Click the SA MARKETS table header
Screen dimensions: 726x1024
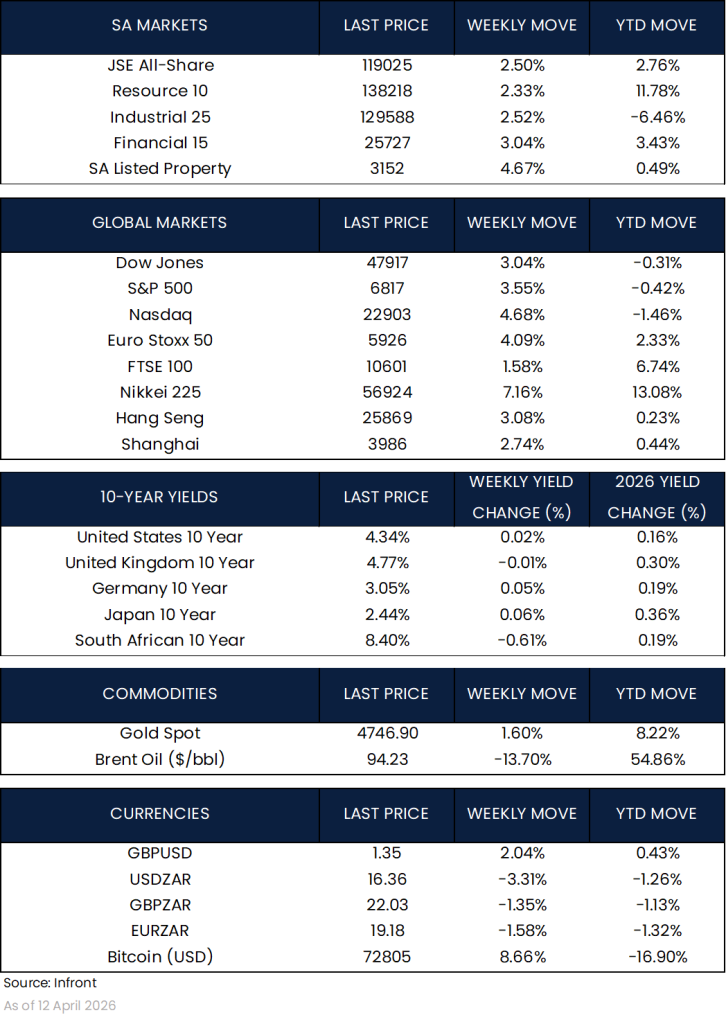click(160, 25)
